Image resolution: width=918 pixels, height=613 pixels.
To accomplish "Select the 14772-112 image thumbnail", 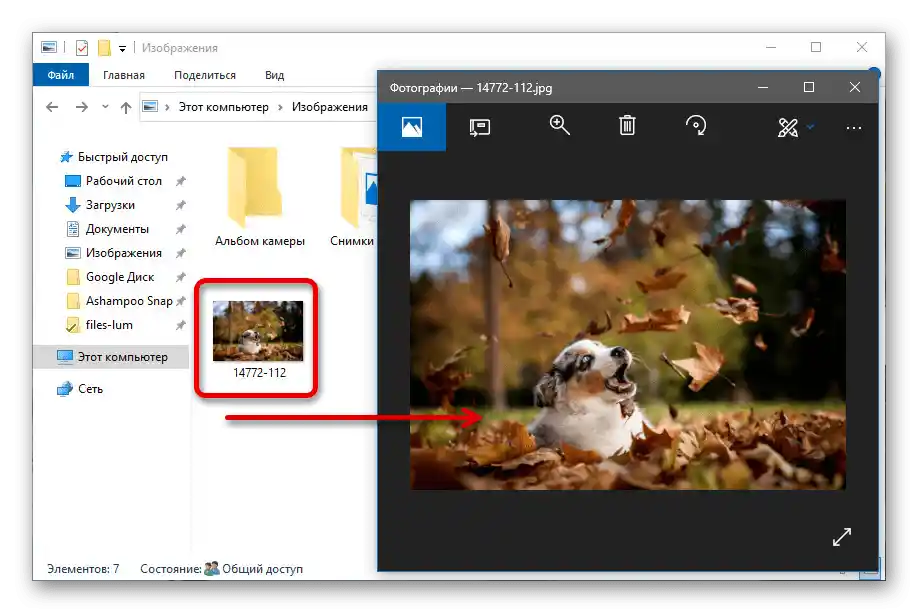I will coord(258,331).
